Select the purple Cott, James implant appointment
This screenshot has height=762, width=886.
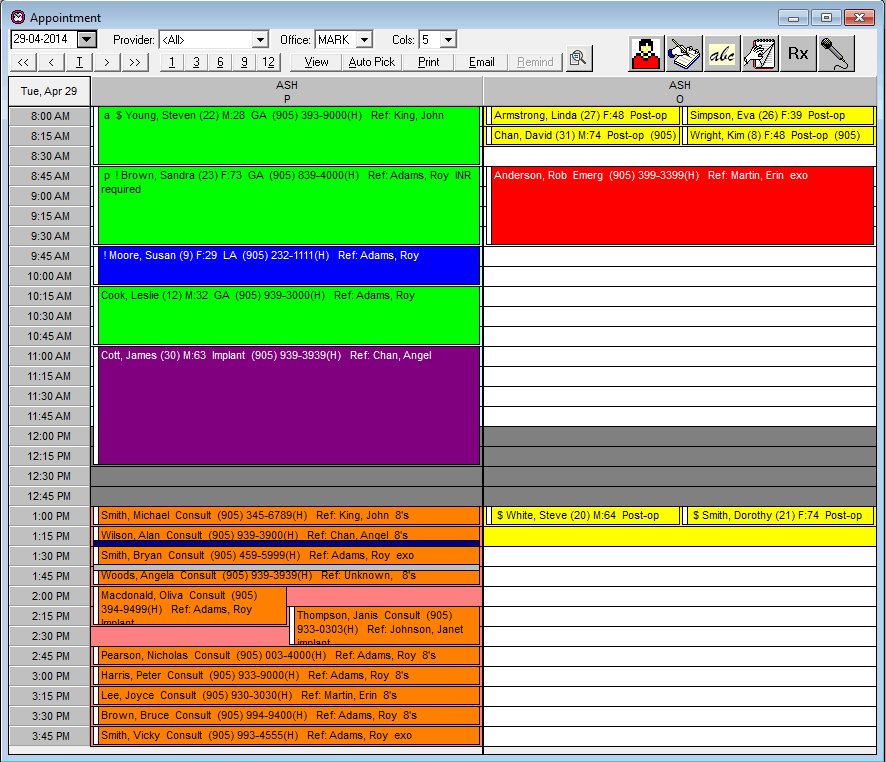(x=289, y=406)
